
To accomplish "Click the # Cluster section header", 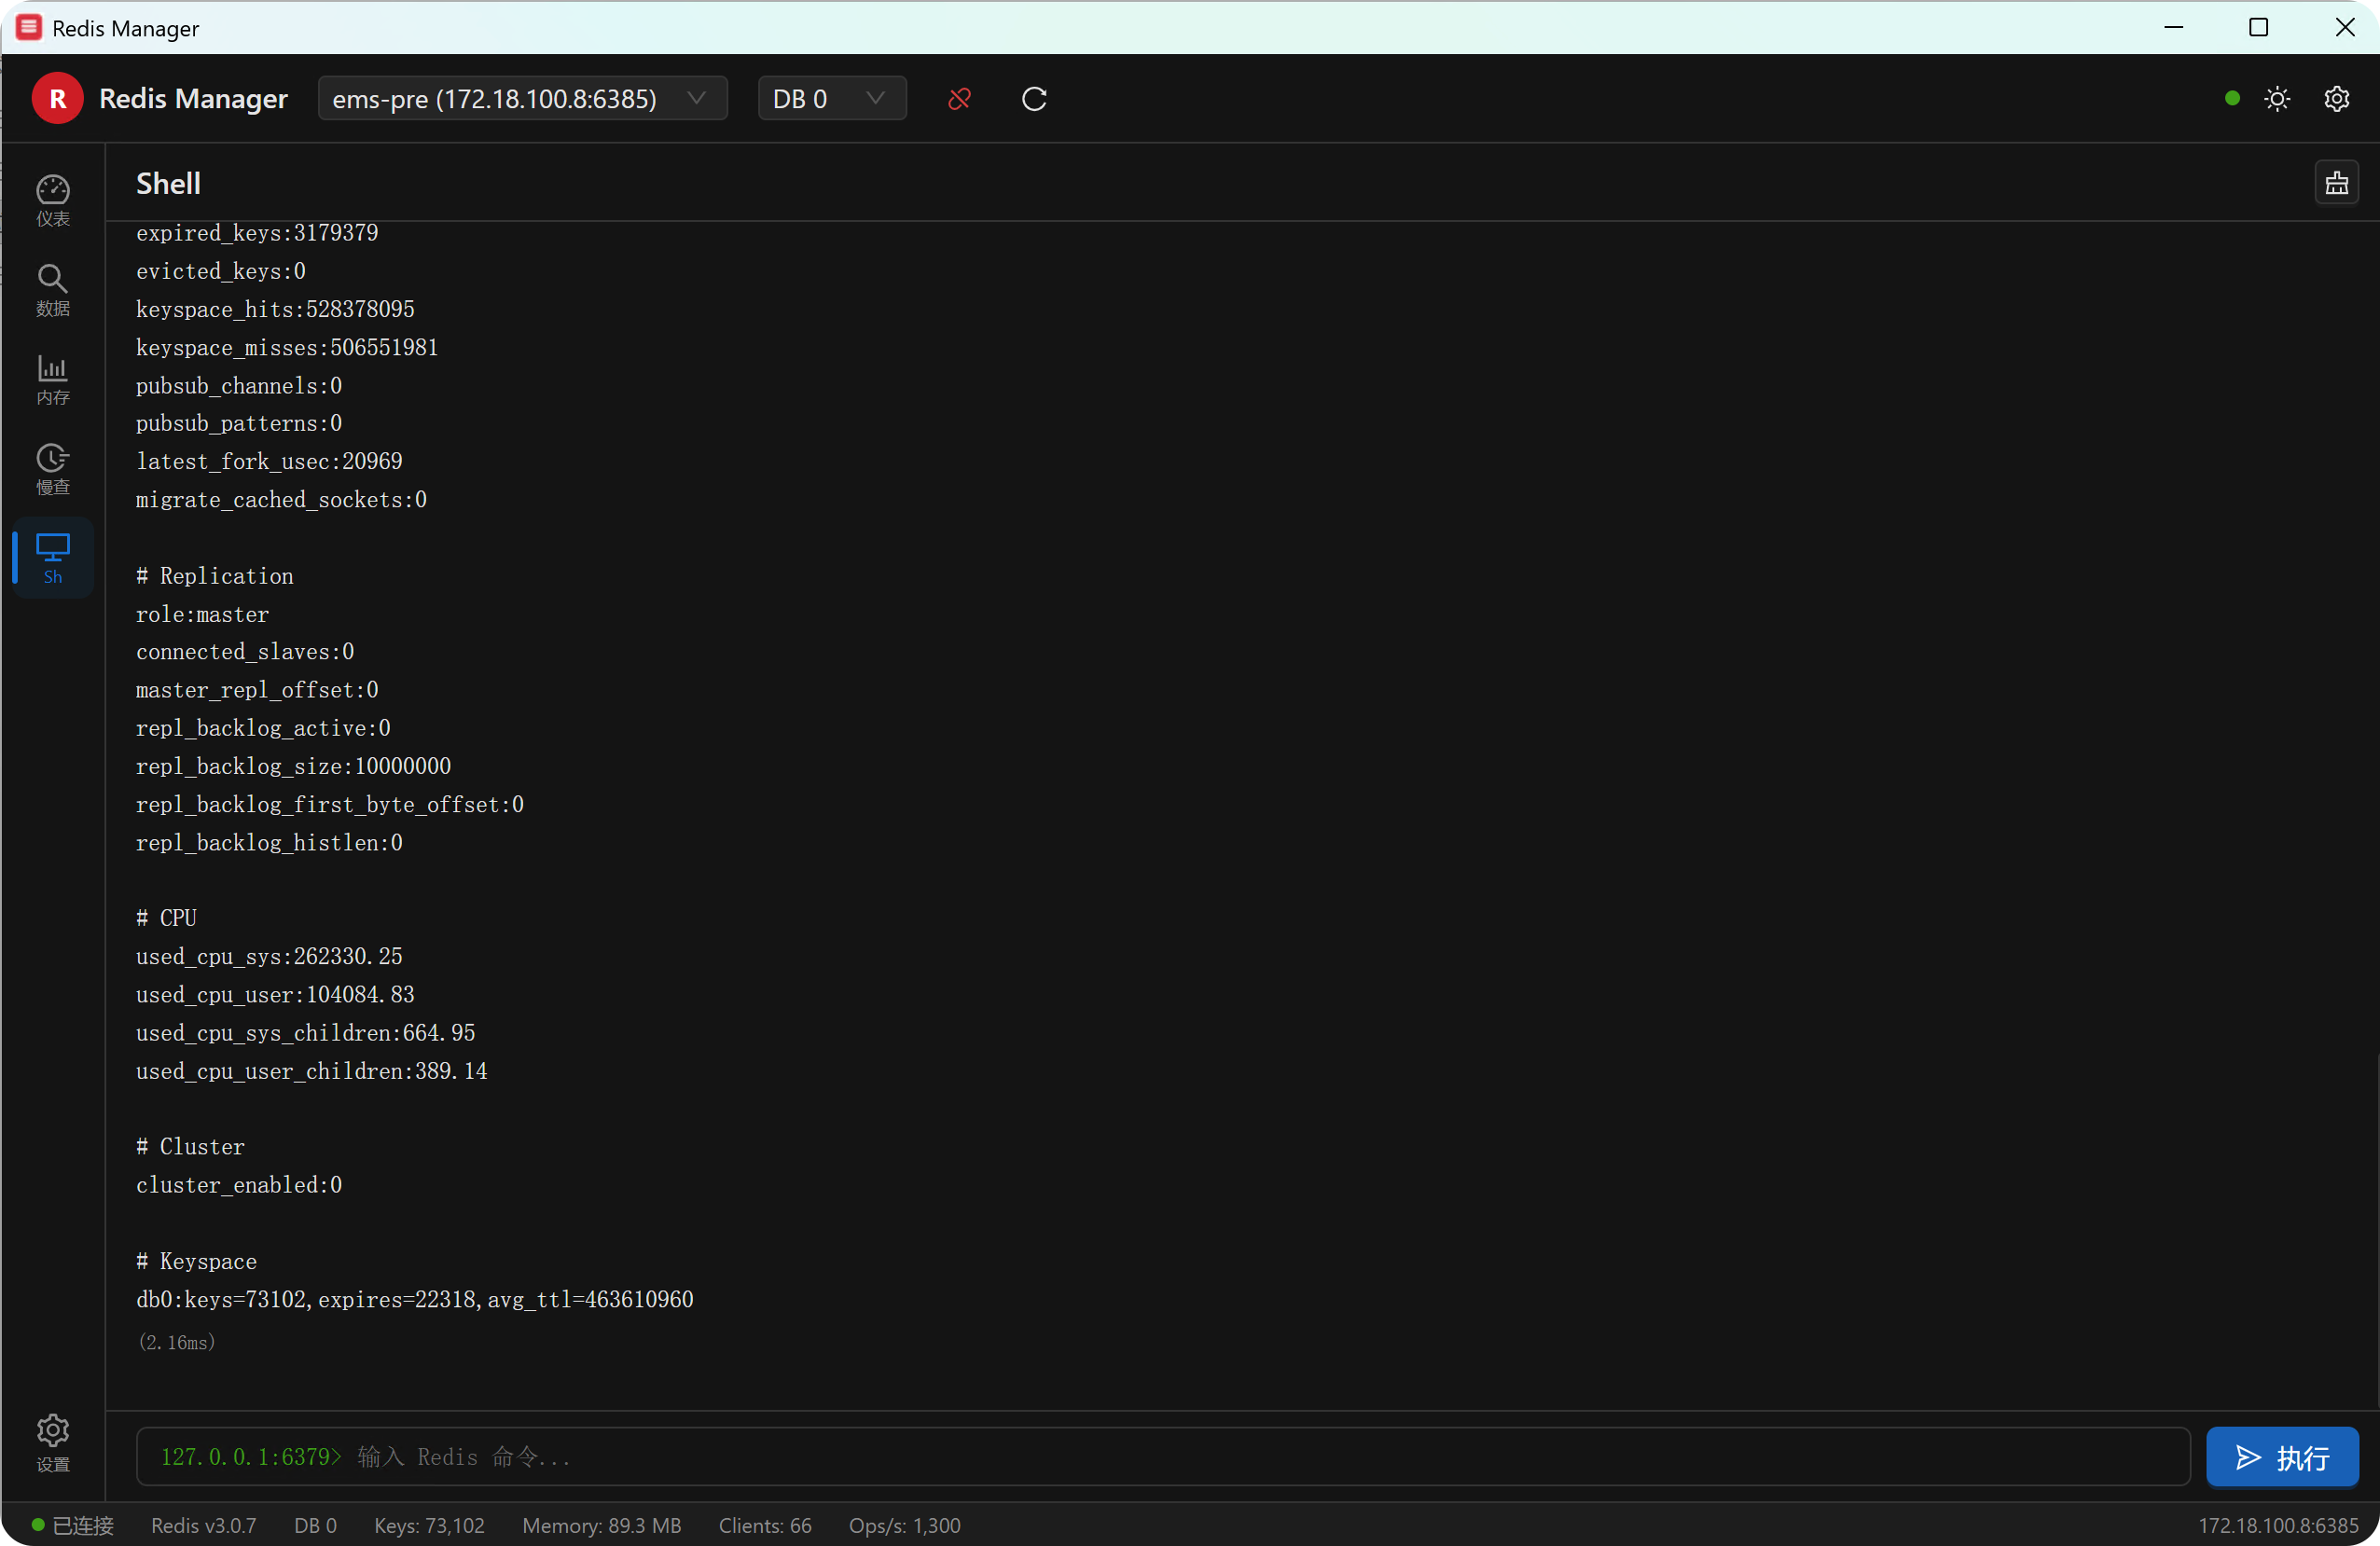I will click(x=190, y=1147).
